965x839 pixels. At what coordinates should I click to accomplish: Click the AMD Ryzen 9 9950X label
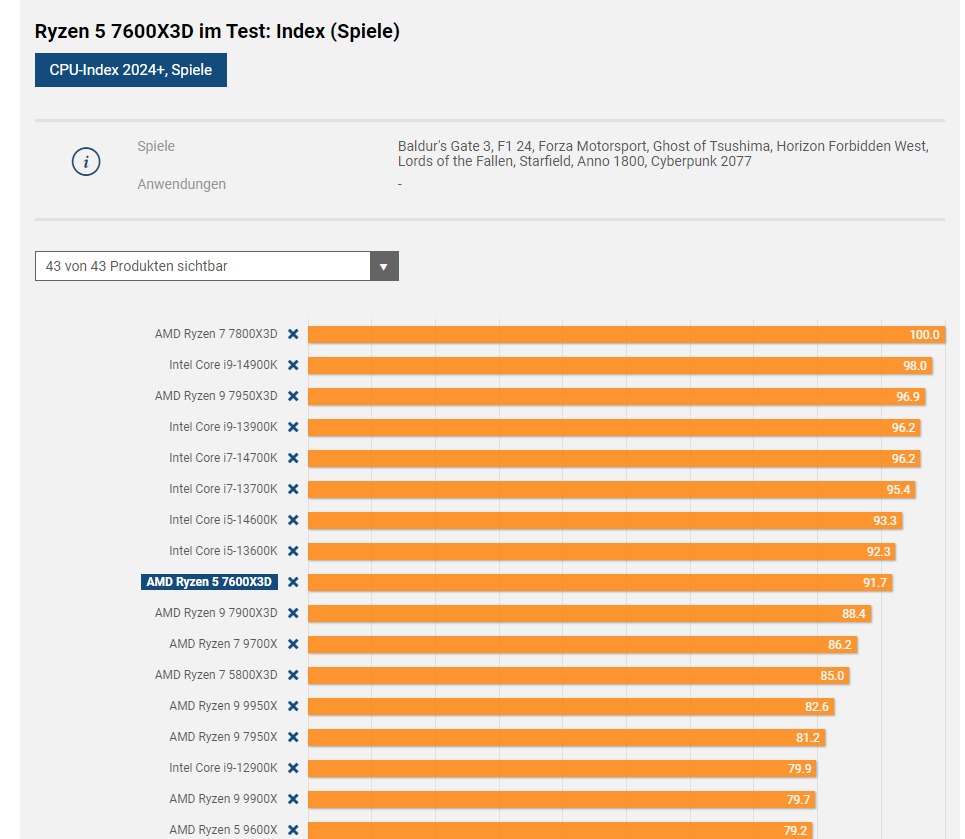click(x=223, y=705)
